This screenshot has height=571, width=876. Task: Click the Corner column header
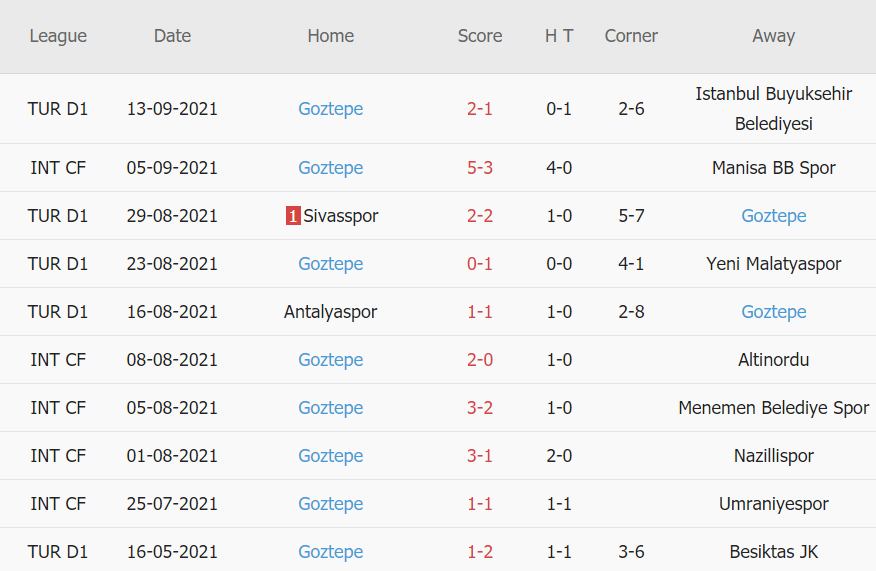click(x=631, y=36)
